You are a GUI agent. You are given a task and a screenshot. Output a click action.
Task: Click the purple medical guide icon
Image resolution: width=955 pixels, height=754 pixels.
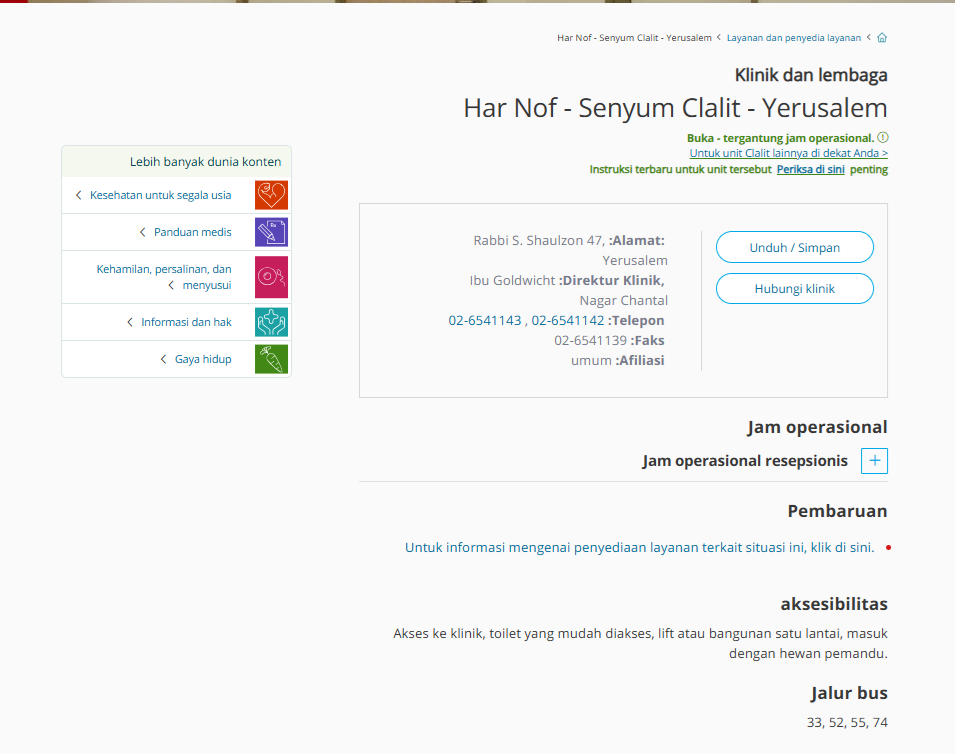271,232
